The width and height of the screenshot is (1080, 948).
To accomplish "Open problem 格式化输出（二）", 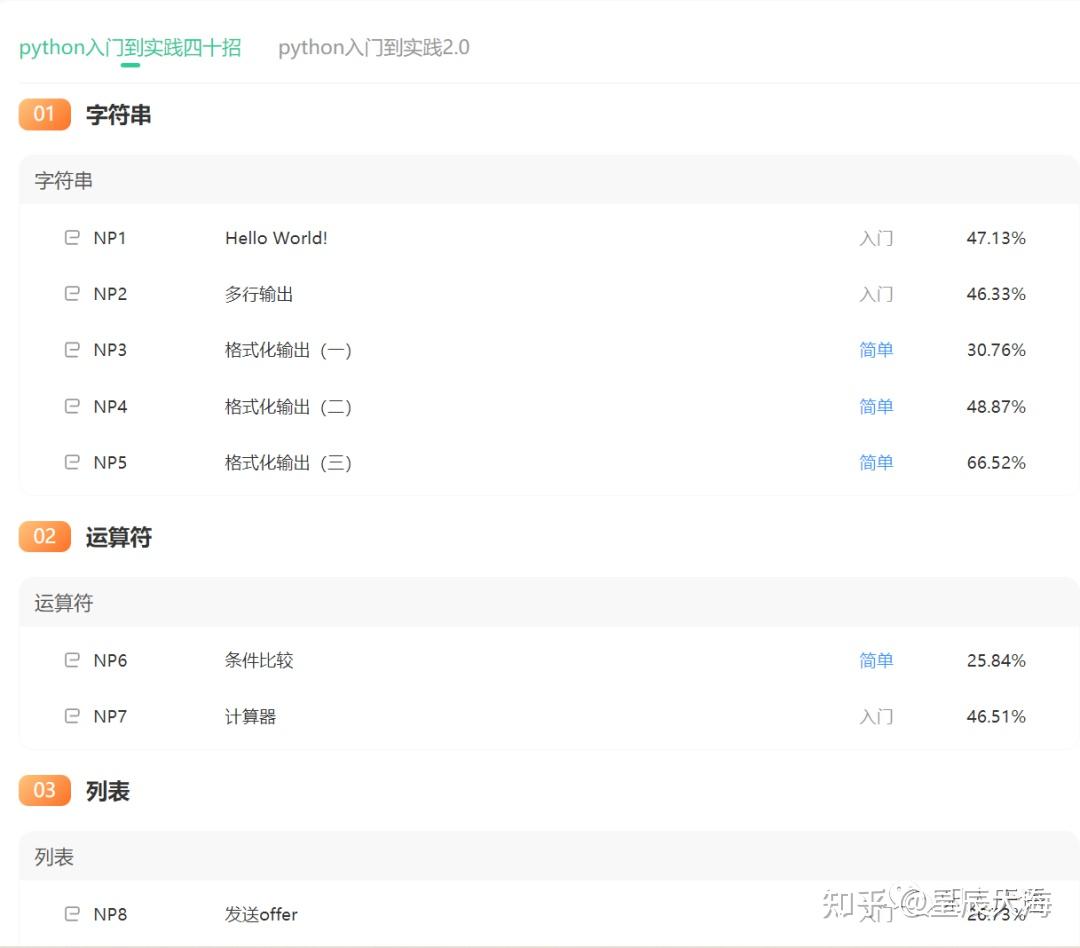I will [x=288, y=406].
